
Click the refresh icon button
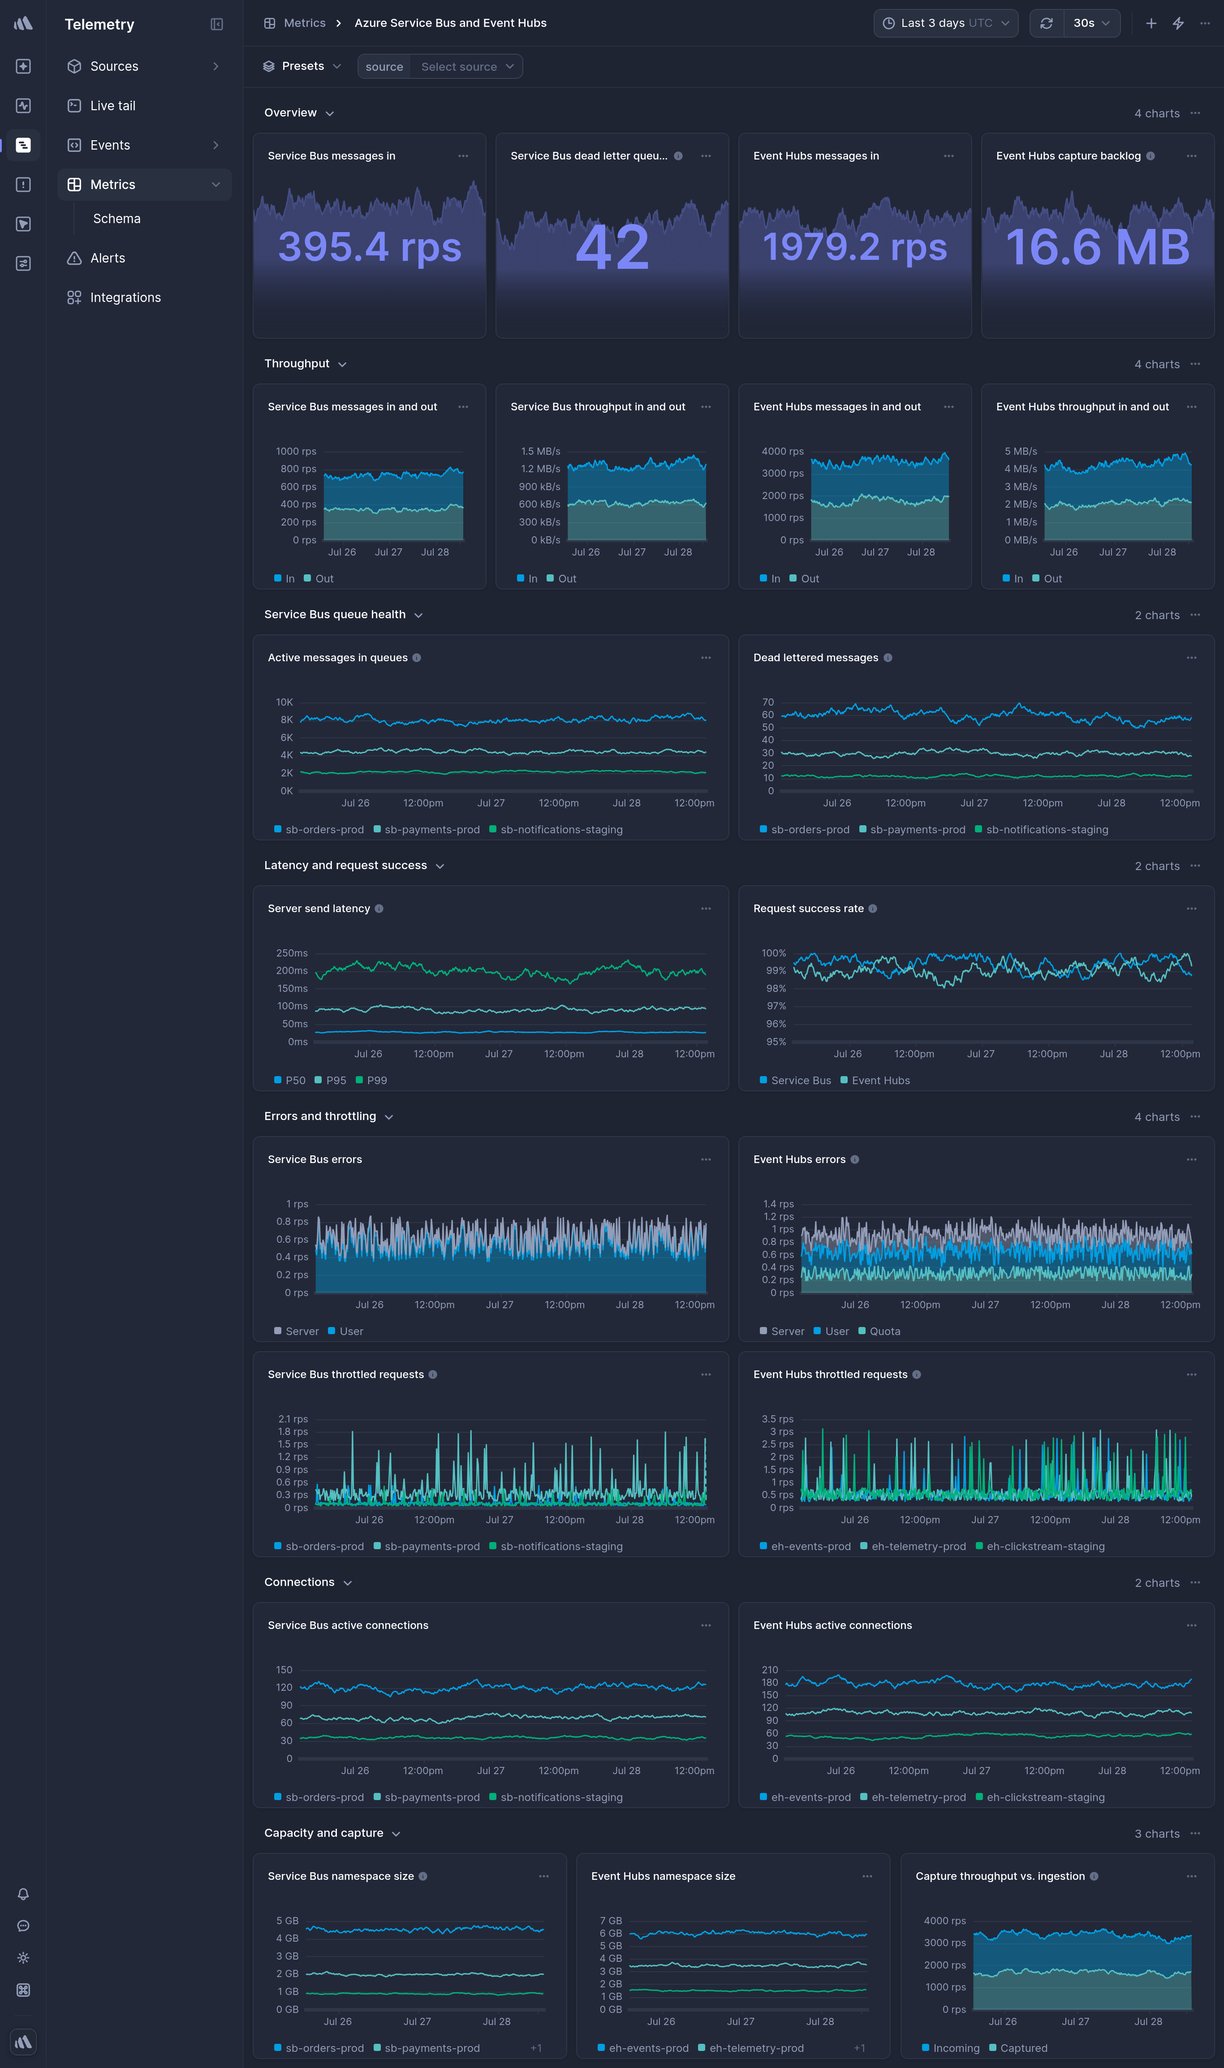[x=1046, y=23]
